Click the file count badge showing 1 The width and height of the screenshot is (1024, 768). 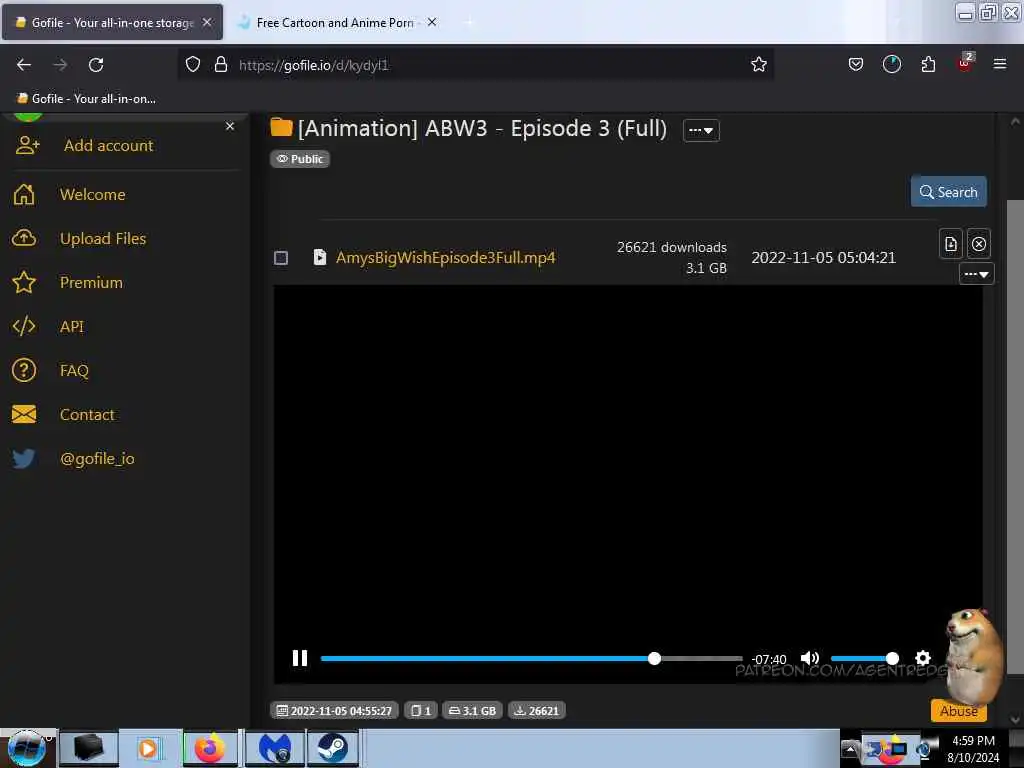click(x=421, y=711)
